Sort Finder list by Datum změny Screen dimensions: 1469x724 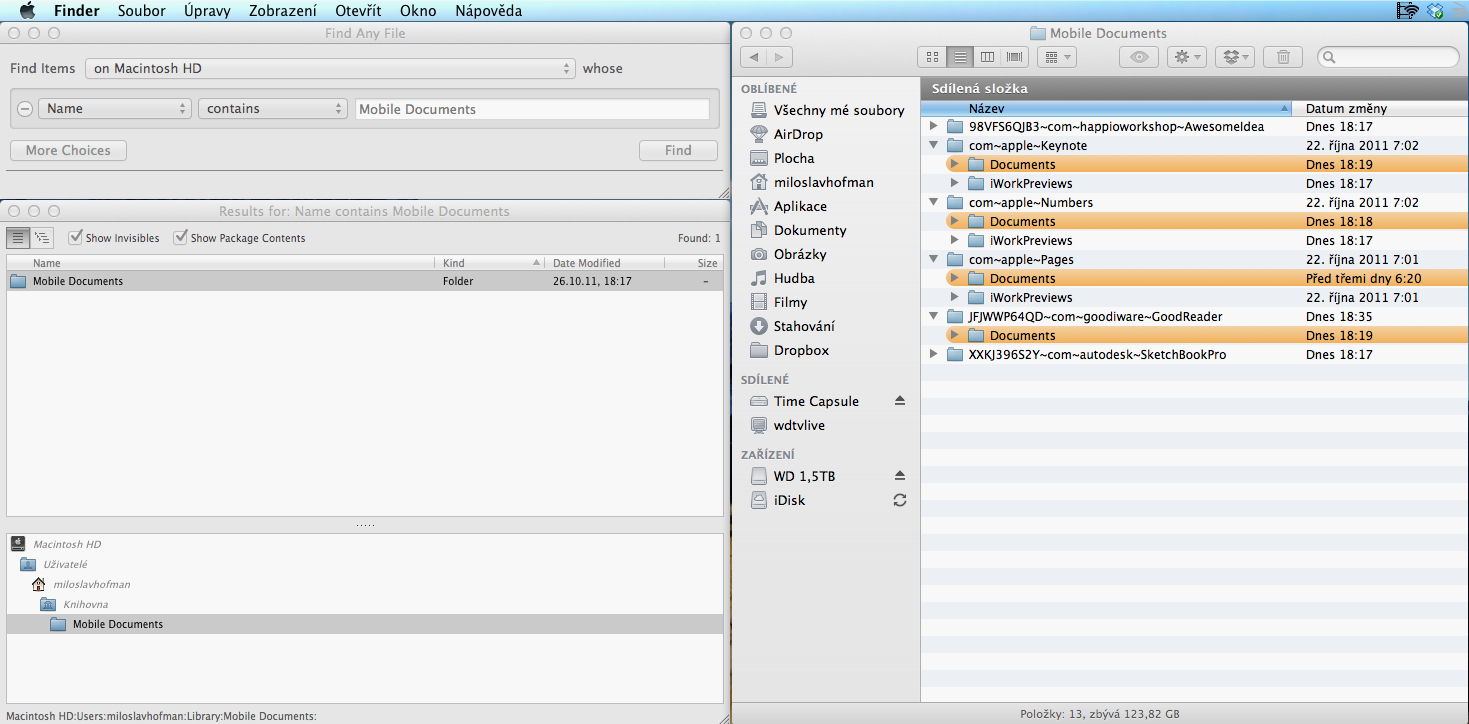tap(1382, 108)
